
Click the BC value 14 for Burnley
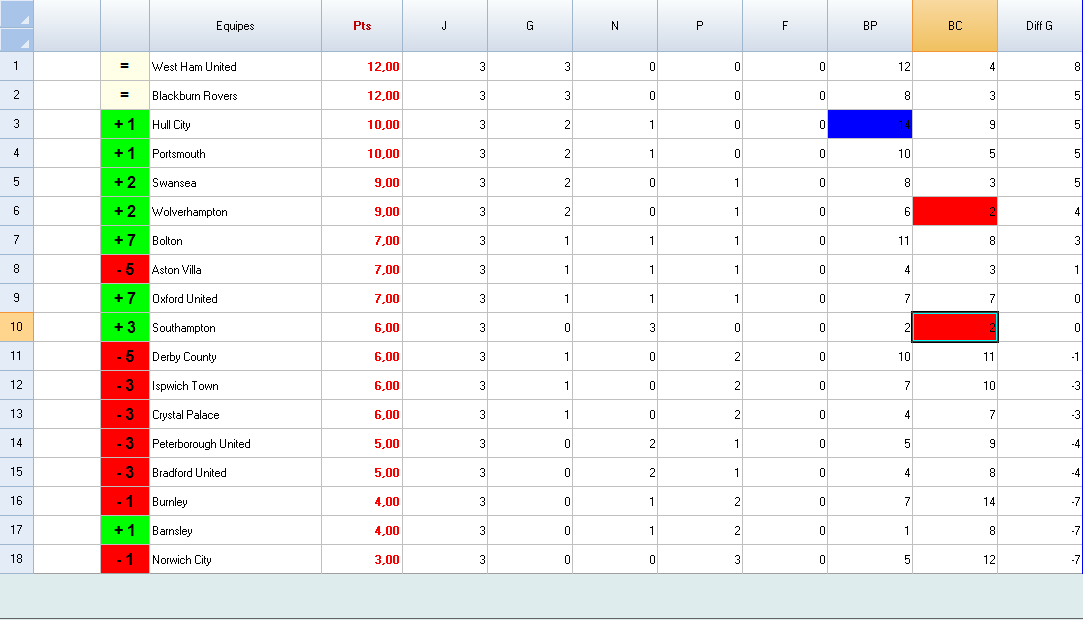pyautogui.click(x=955, y=501)
